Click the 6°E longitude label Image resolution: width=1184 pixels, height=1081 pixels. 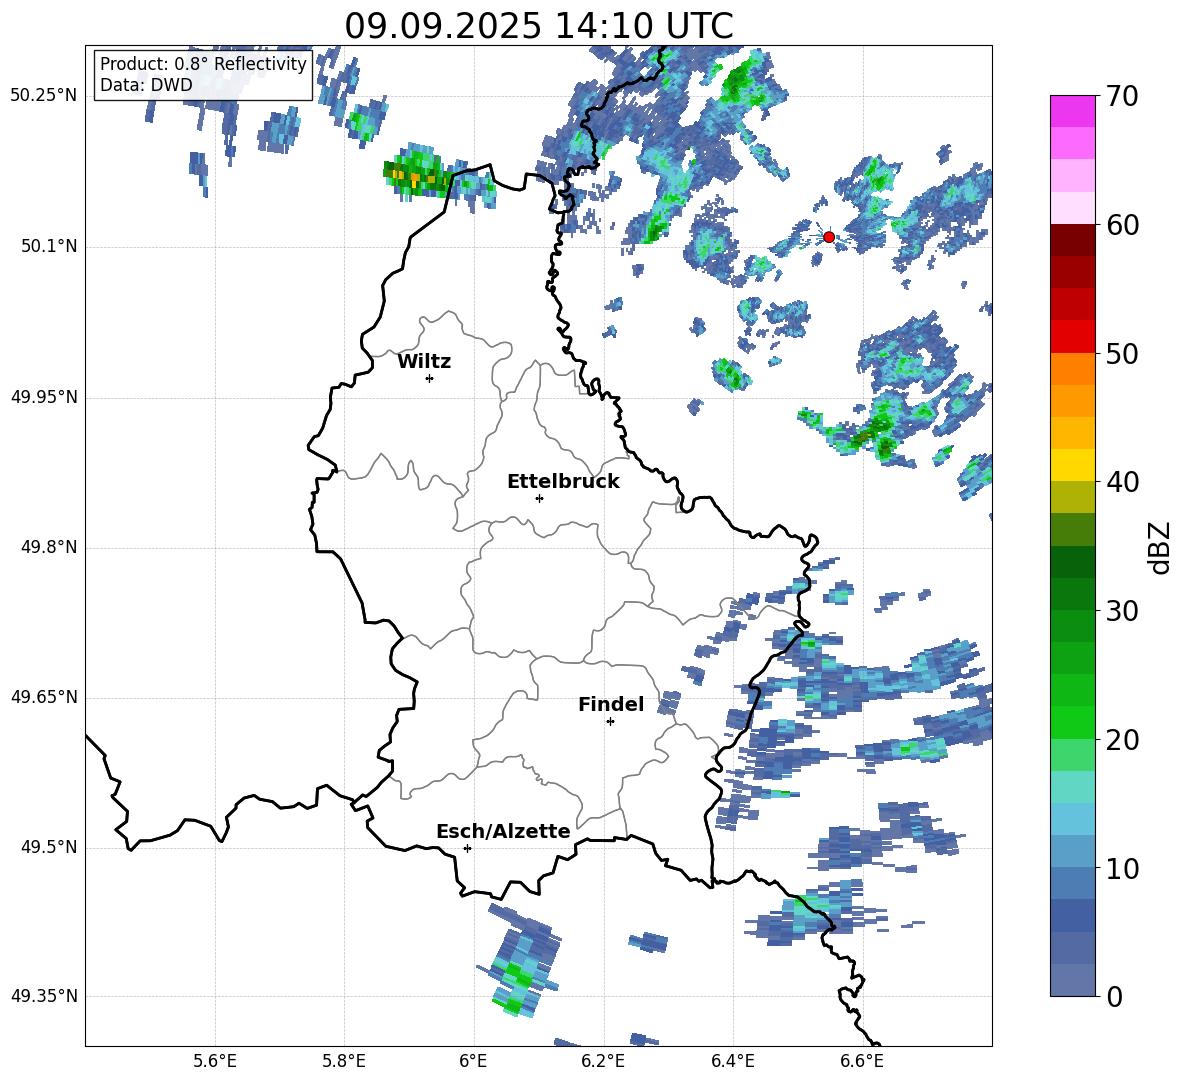[473, 1061]
